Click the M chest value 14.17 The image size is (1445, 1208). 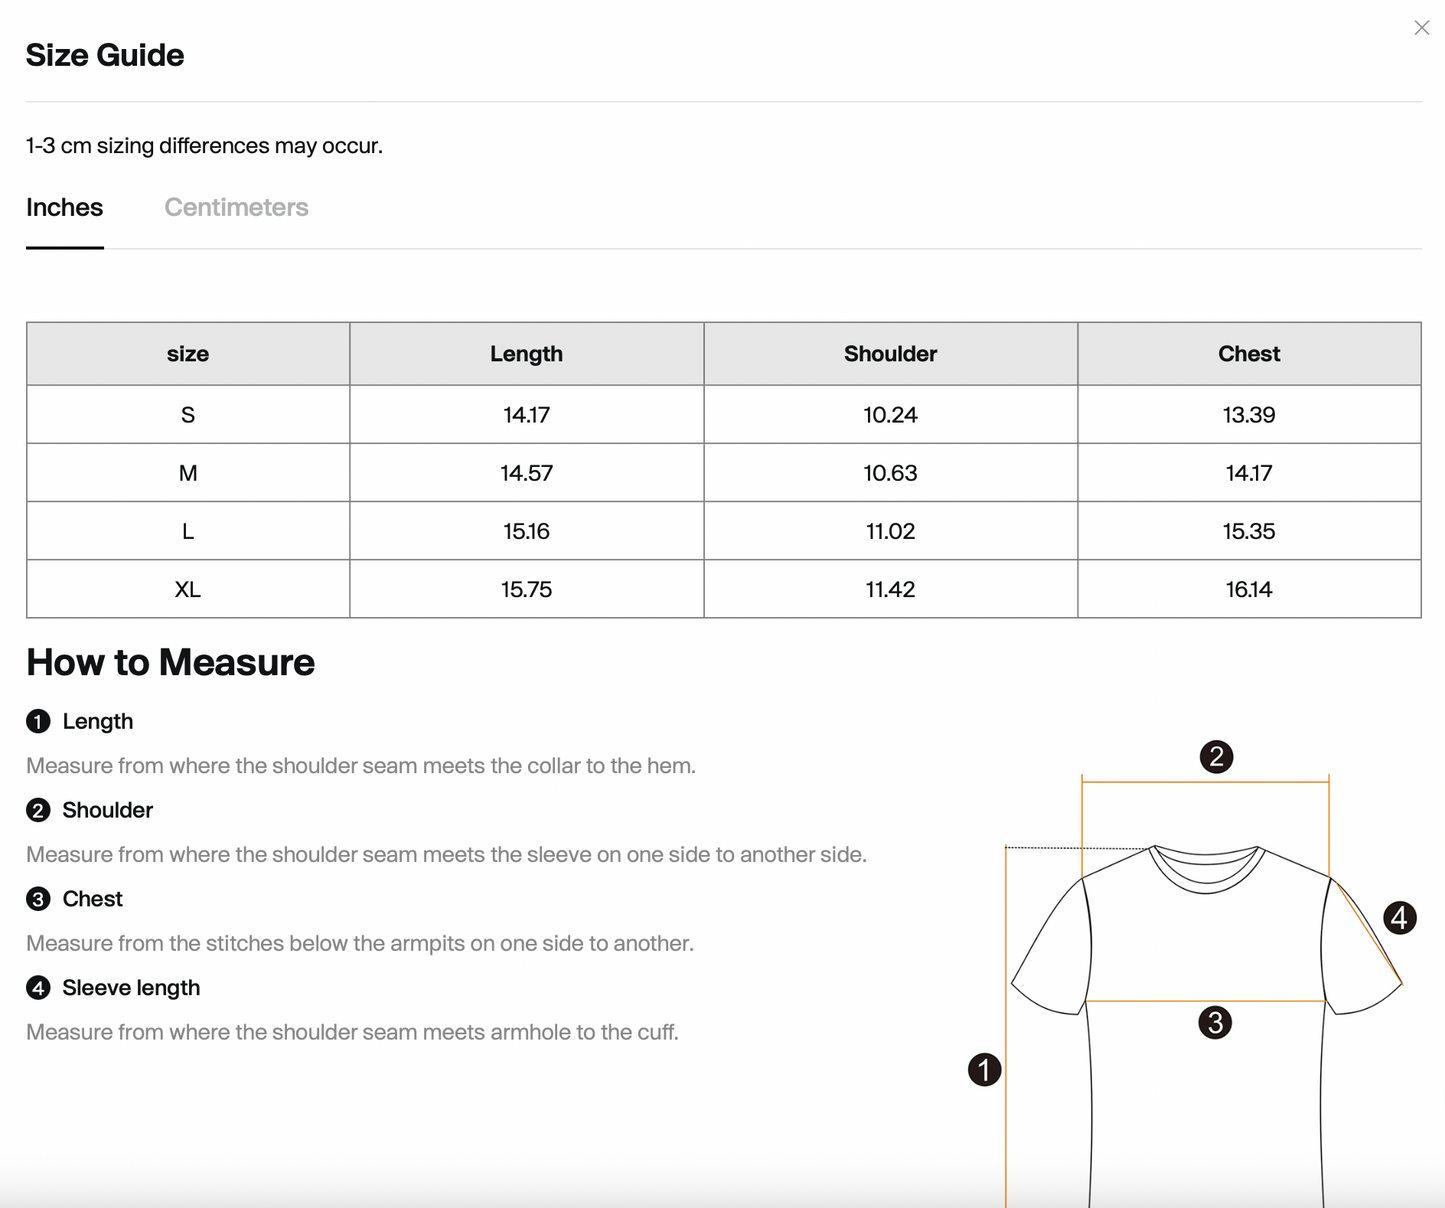(1249, 473)
